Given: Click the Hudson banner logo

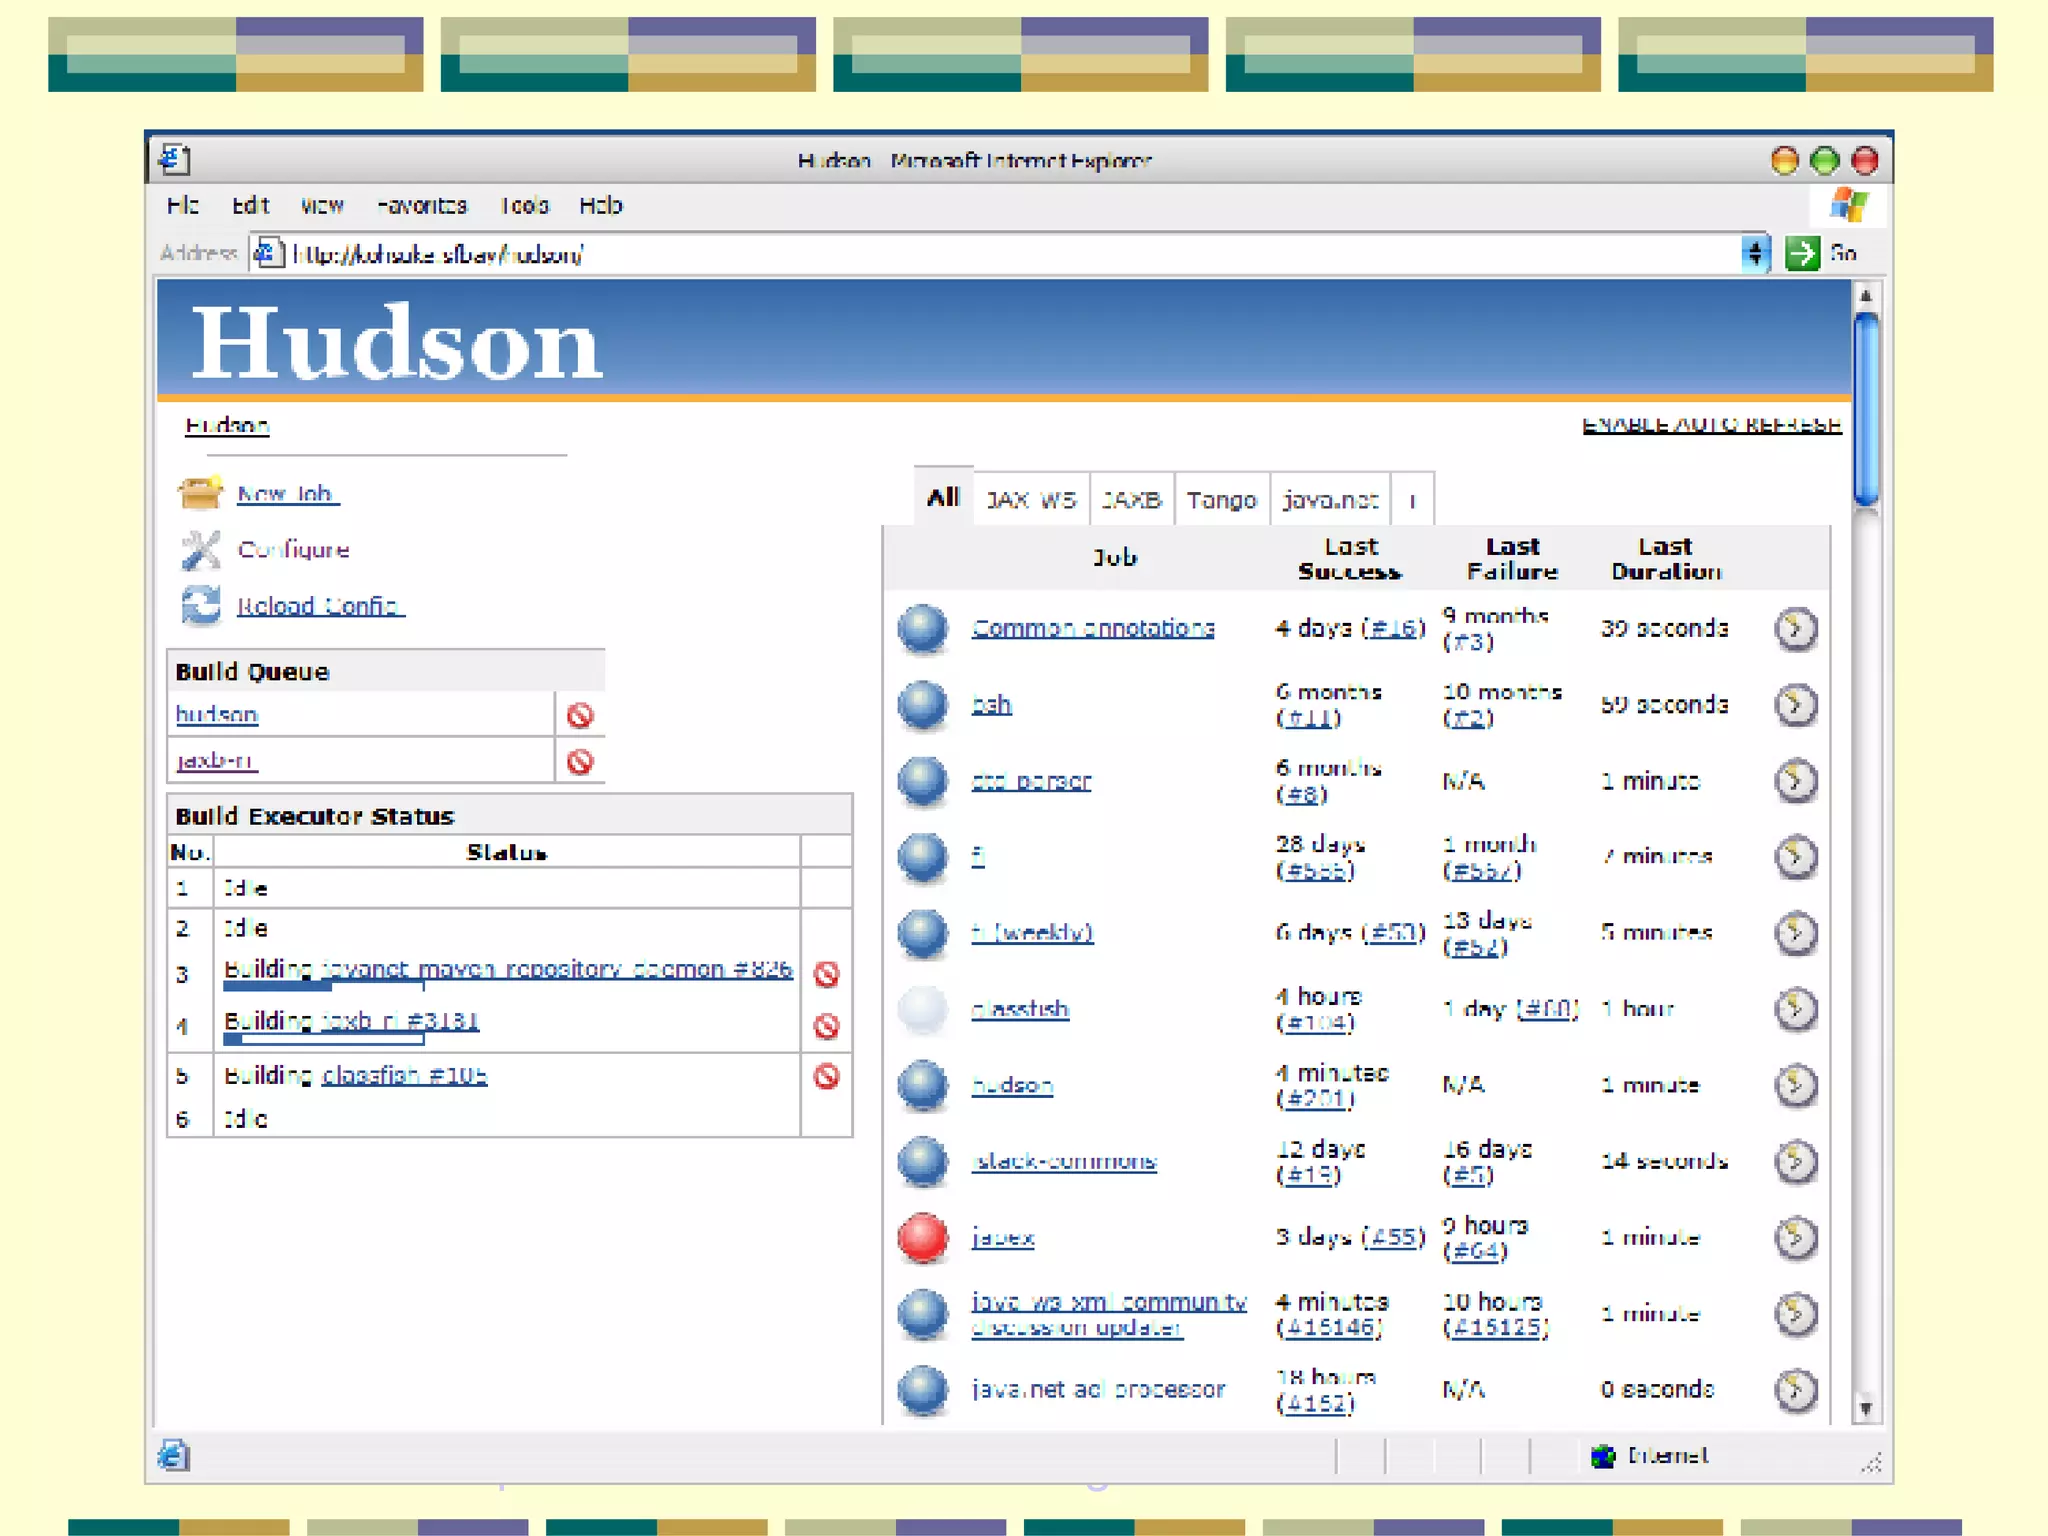Looking at the screenshot, I should tap(396, 343).
